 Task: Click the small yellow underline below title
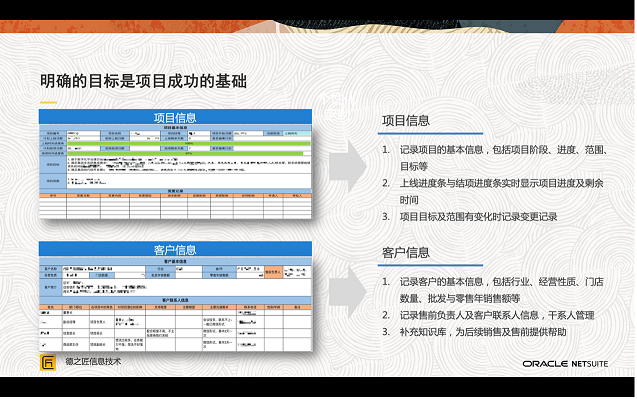pyautogui.click(x=48, y=102)
